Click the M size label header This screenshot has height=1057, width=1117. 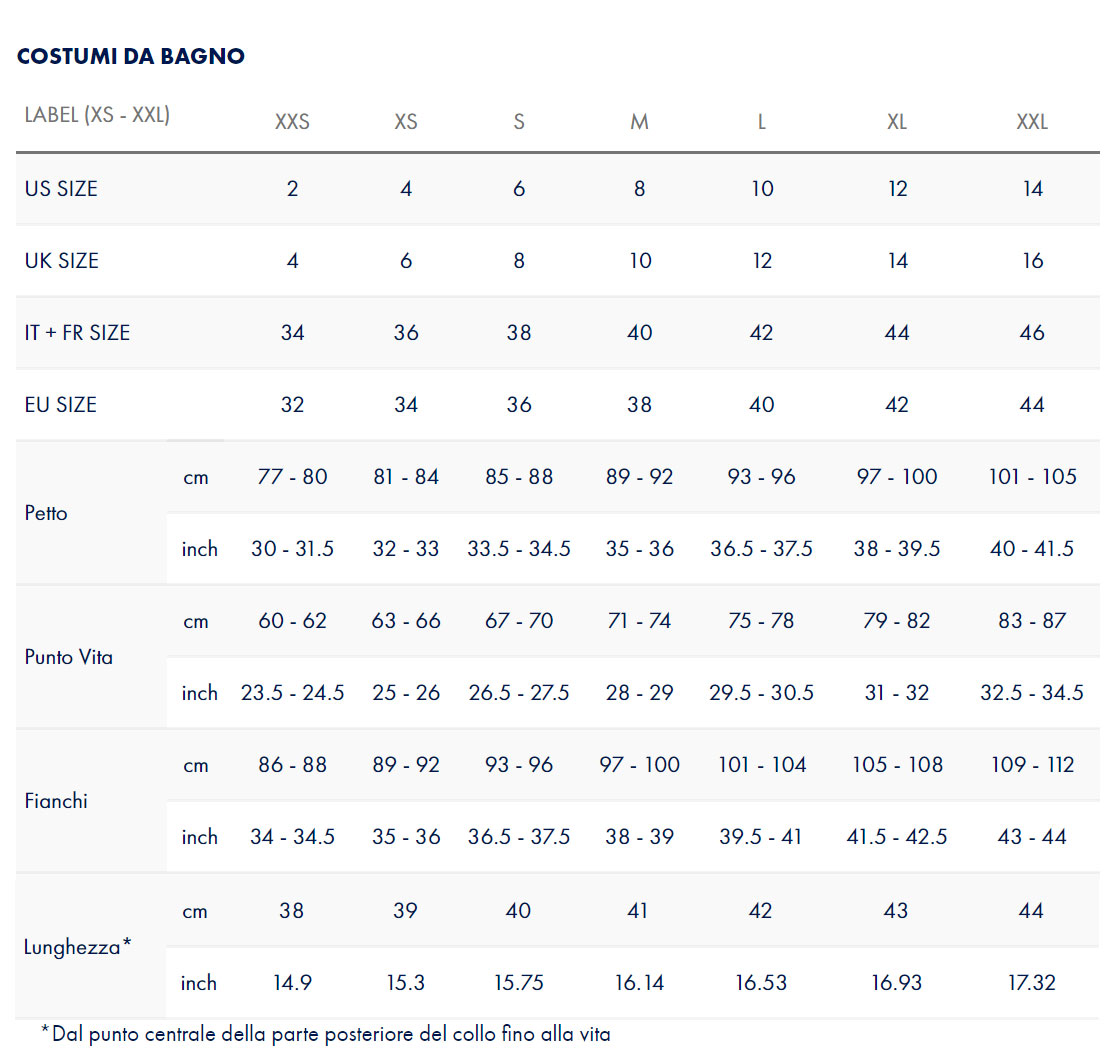(639, 122)
